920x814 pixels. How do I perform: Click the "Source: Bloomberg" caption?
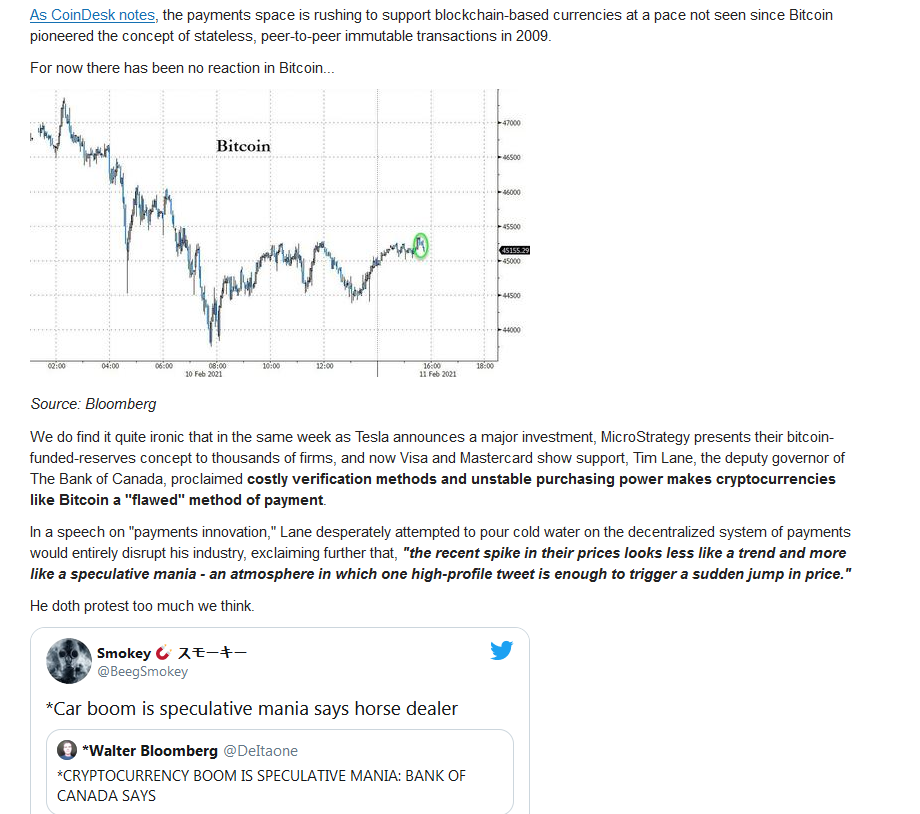click(x=93, y=404)
